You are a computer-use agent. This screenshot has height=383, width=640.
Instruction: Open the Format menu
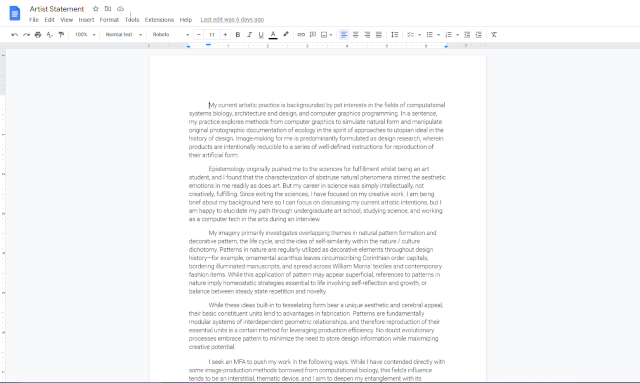109,20
